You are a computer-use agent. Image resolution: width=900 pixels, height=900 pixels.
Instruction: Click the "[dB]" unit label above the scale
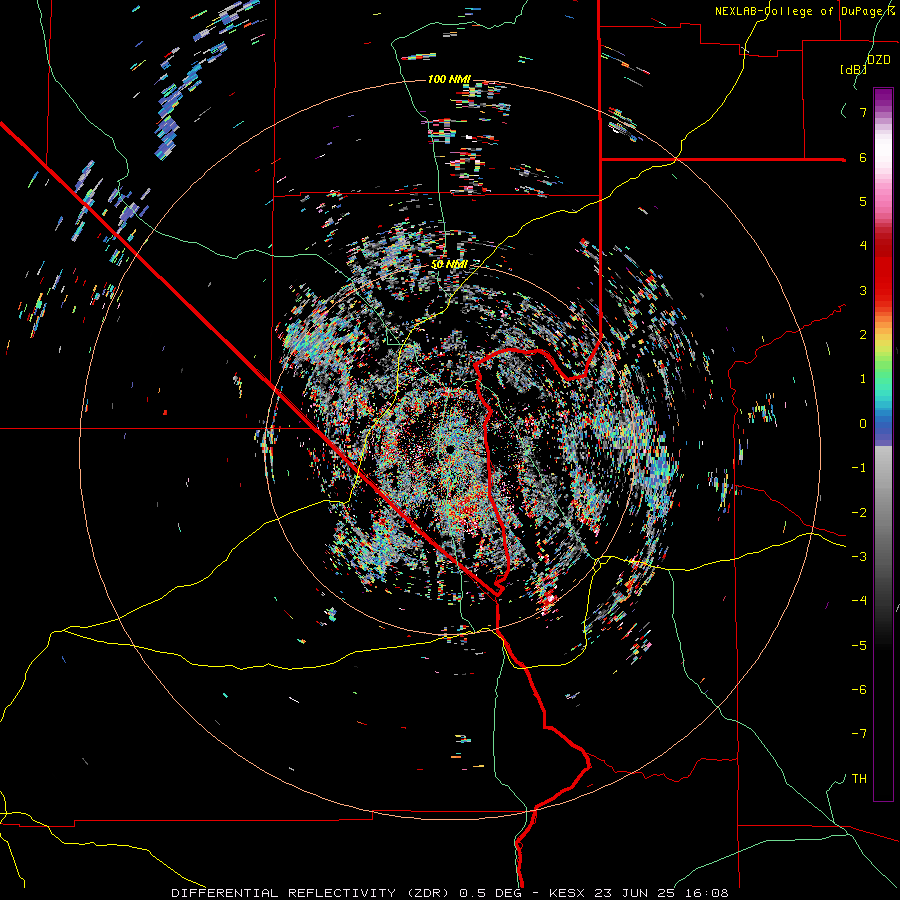pos(853,69)
